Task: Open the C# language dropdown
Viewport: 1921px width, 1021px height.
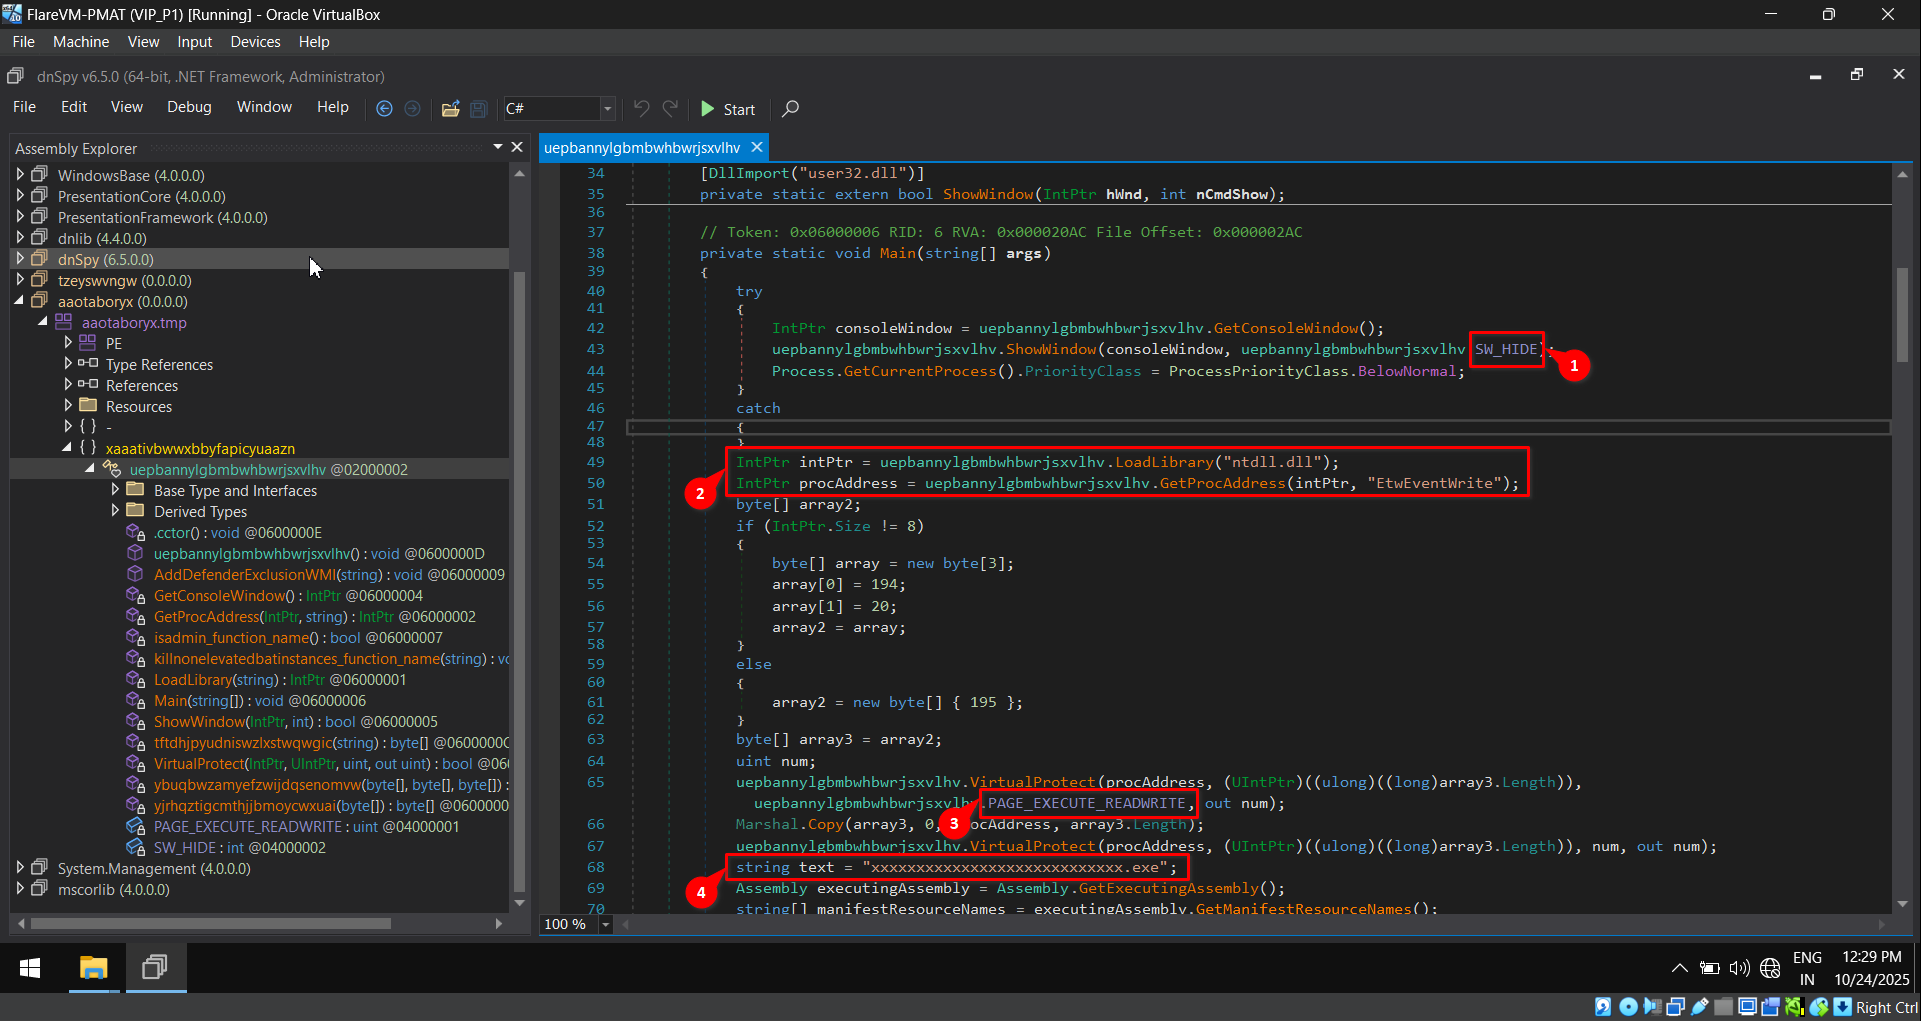Action: 606,108
